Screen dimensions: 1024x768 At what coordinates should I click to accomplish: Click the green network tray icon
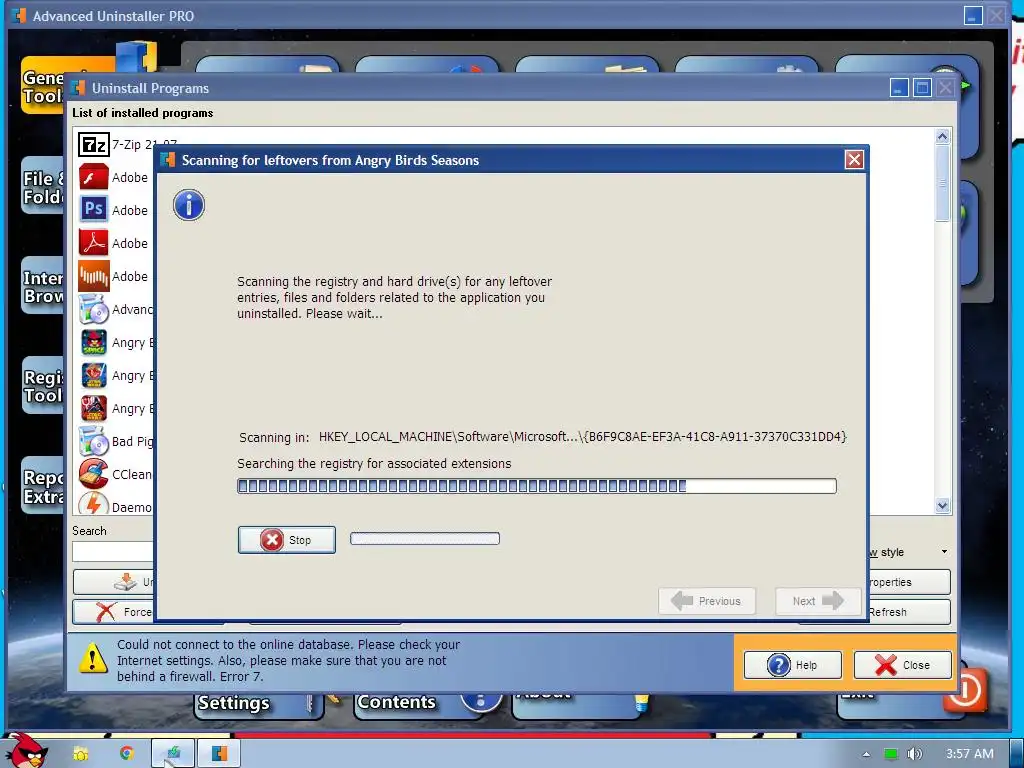tap(890, 754)
